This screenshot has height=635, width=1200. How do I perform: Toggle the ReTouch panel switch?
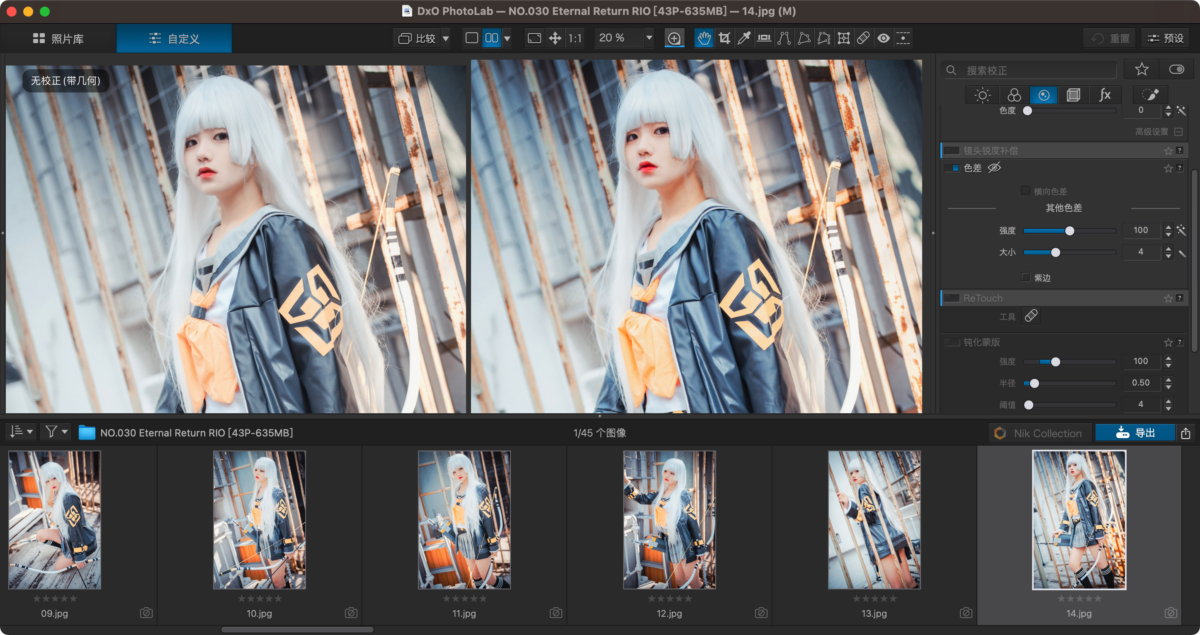953,298
